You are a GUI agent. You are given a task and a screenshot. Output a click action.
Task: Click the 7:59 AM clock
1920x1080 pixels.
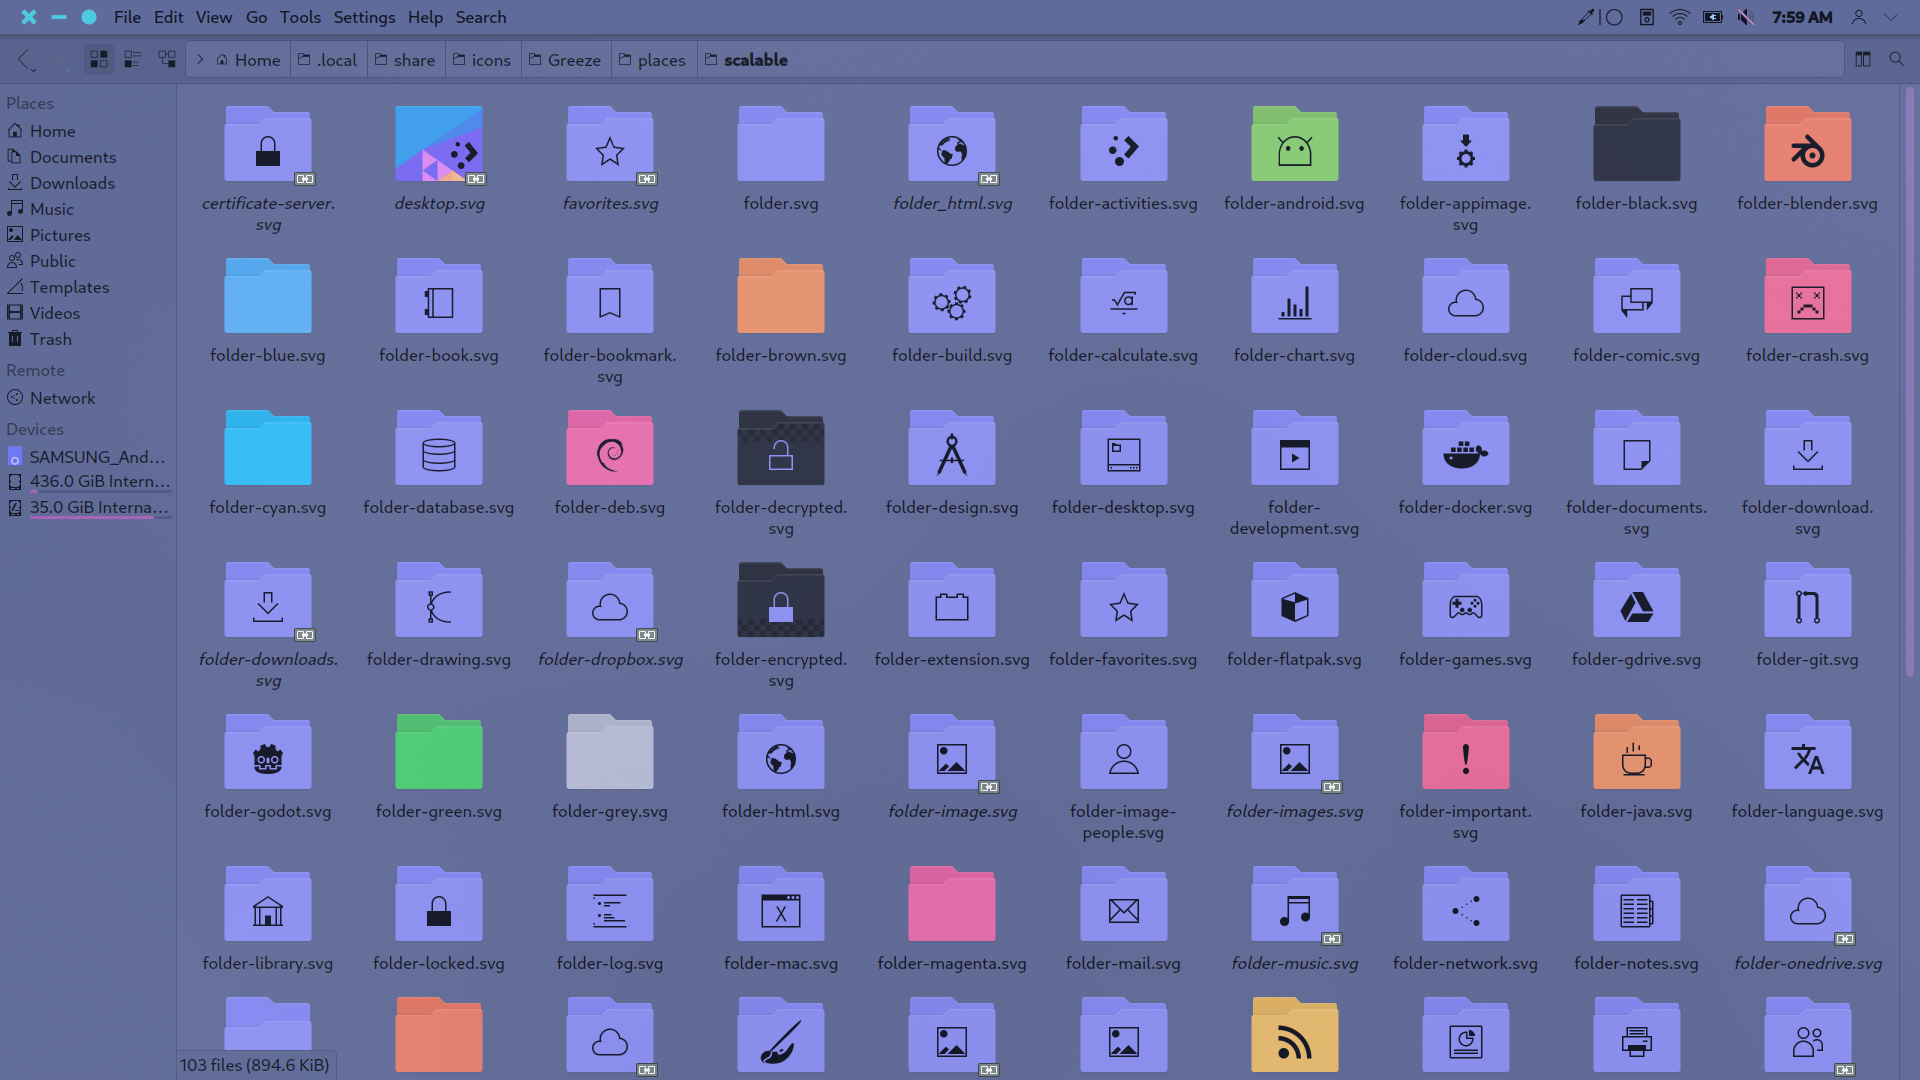click(1802, 17)
